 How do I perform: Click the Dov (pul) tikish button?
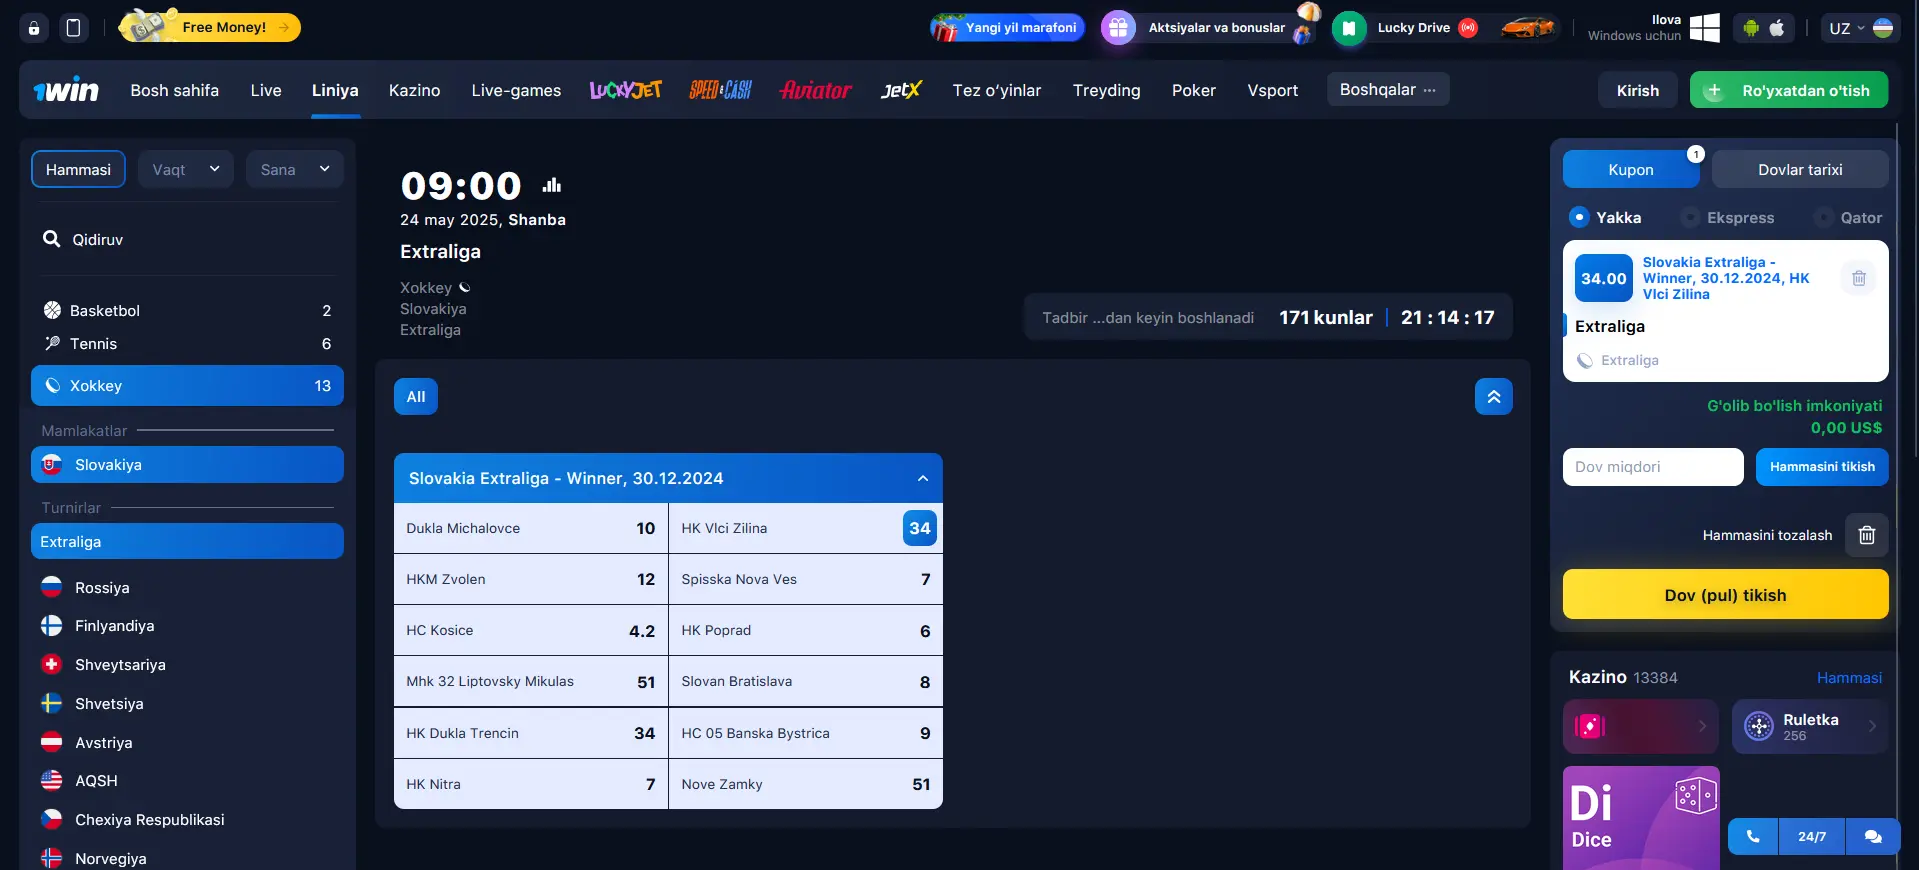(1725, 595)
